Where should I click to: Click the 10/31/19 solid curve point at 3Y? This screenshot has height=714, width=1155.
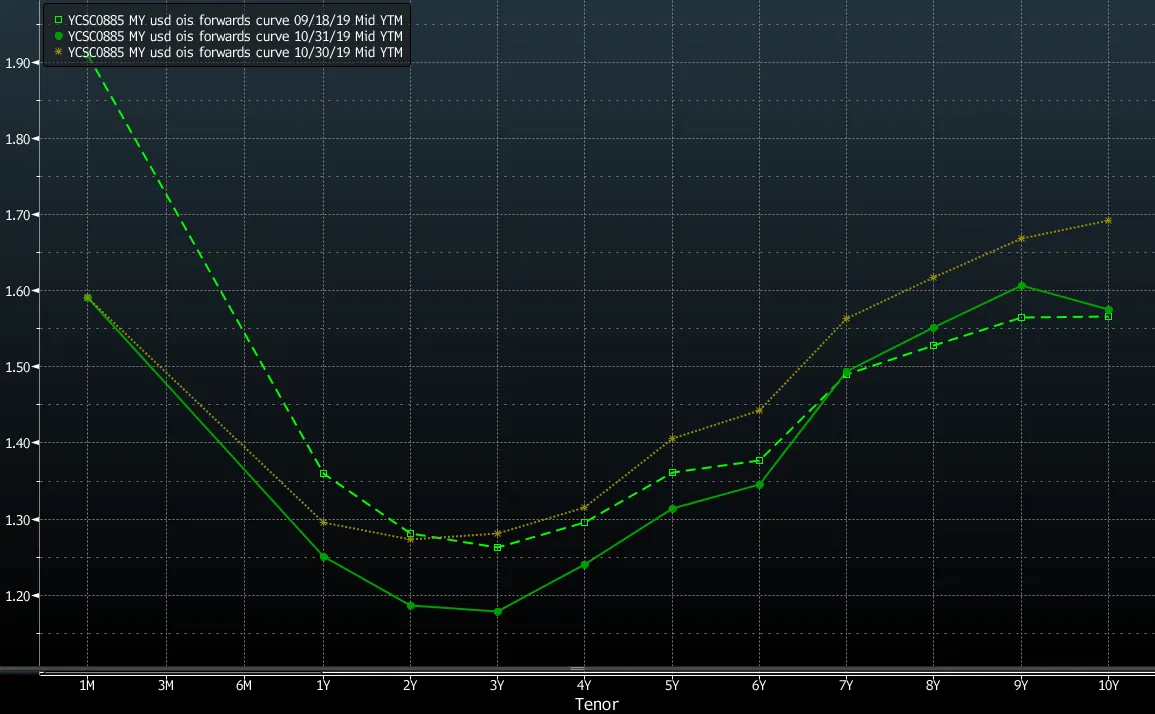497,611
